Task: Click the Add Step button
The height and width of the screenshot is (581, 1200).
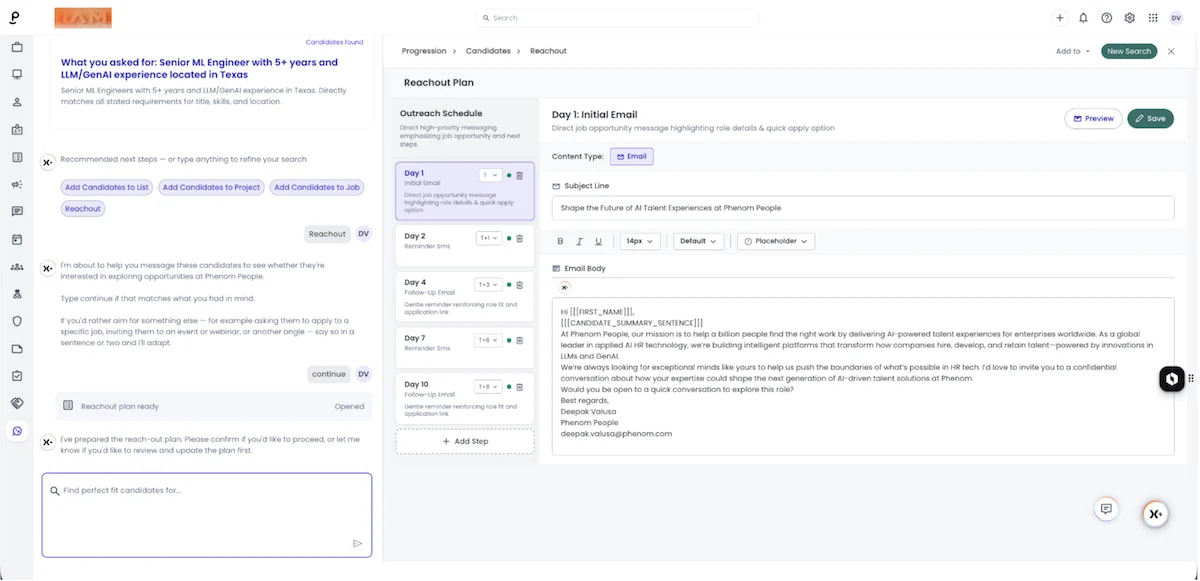Action: pos(465,441)
